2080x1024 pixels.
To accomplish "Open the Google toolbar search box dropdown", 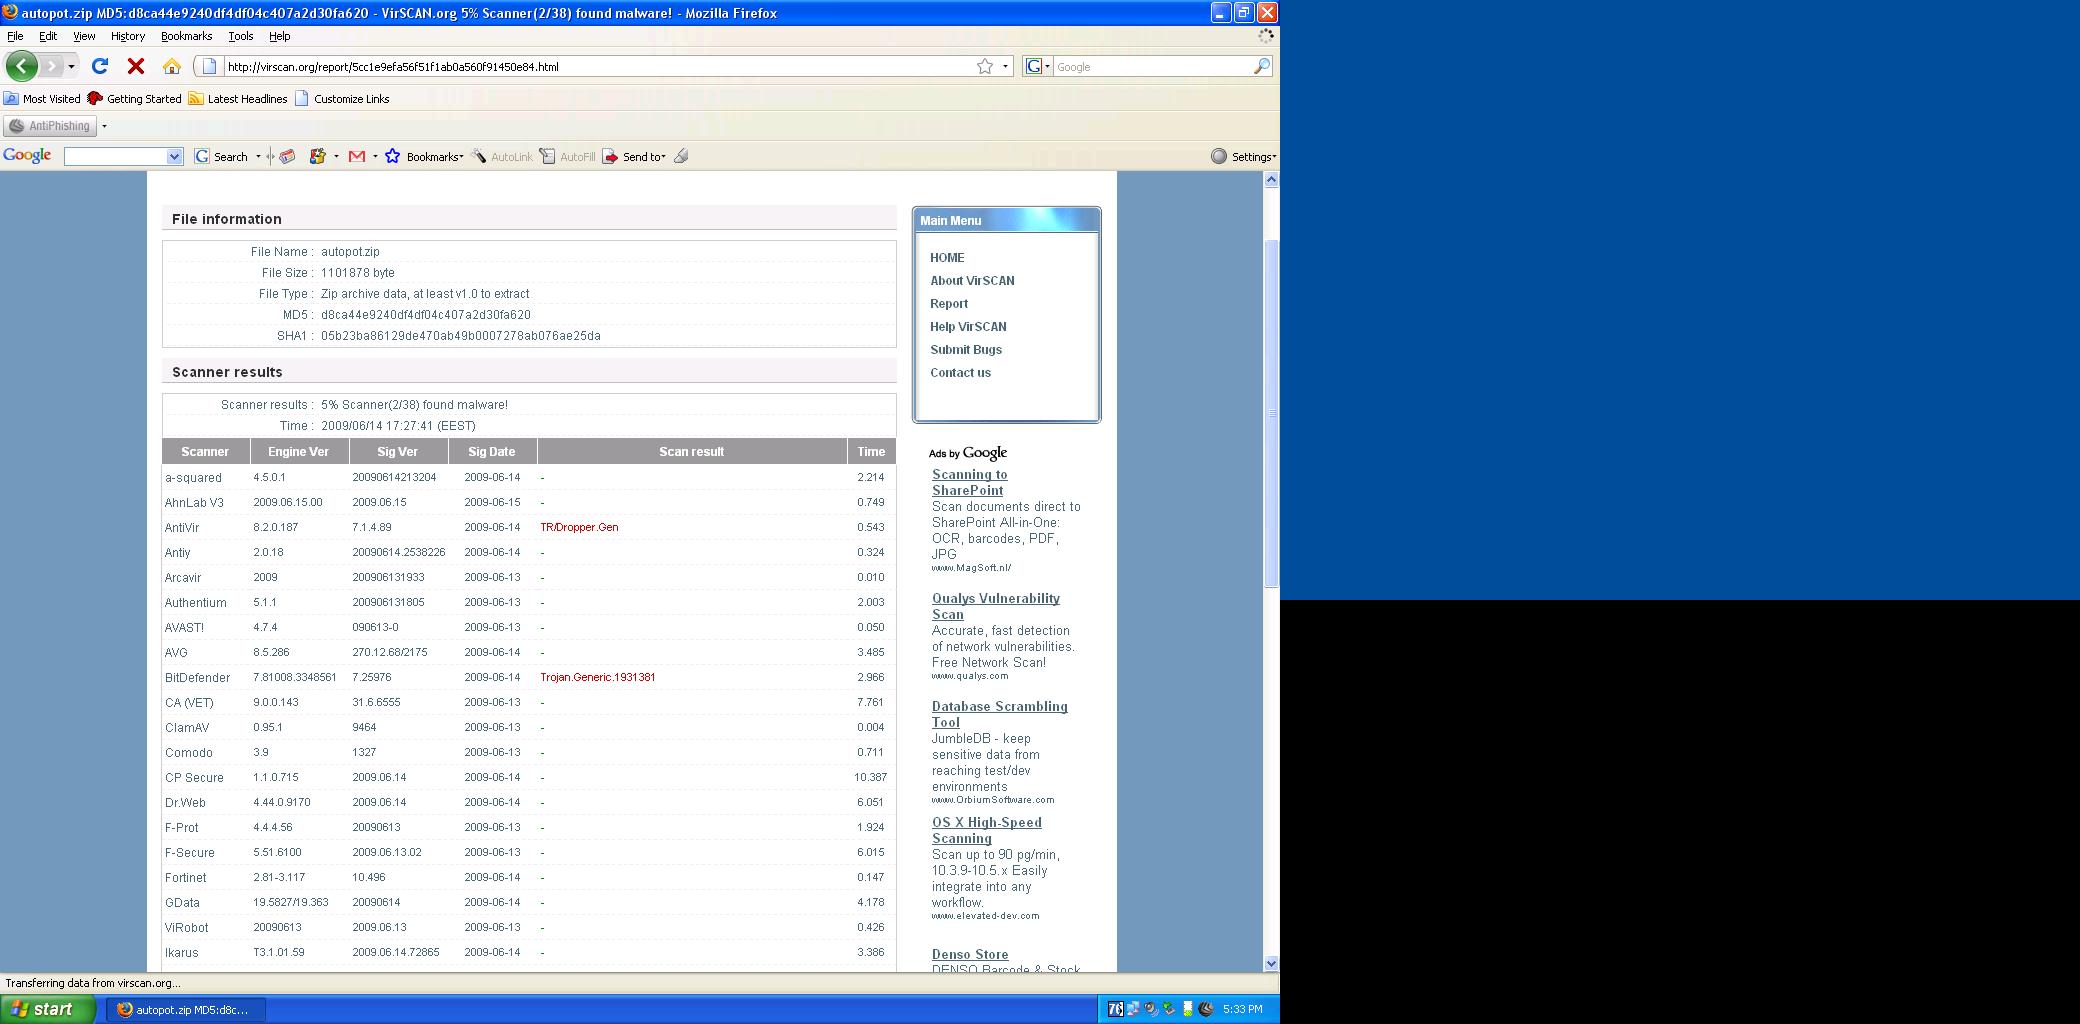I will 175,156.
